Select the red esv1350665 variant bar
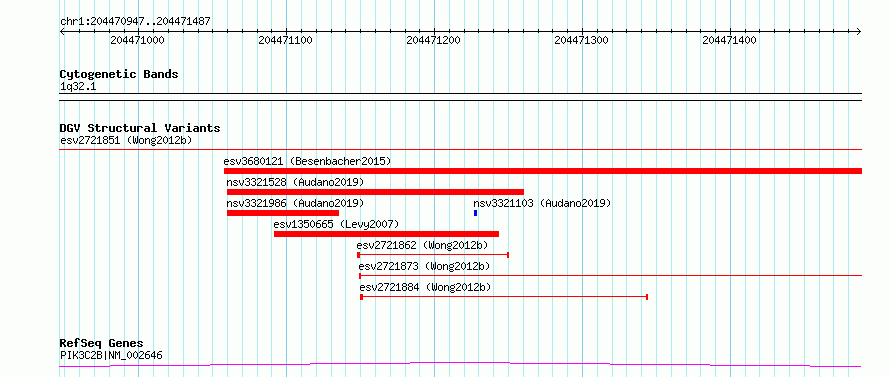Image resolution: width=890 pixels, height=377 pixels. (x=387, y=234)
